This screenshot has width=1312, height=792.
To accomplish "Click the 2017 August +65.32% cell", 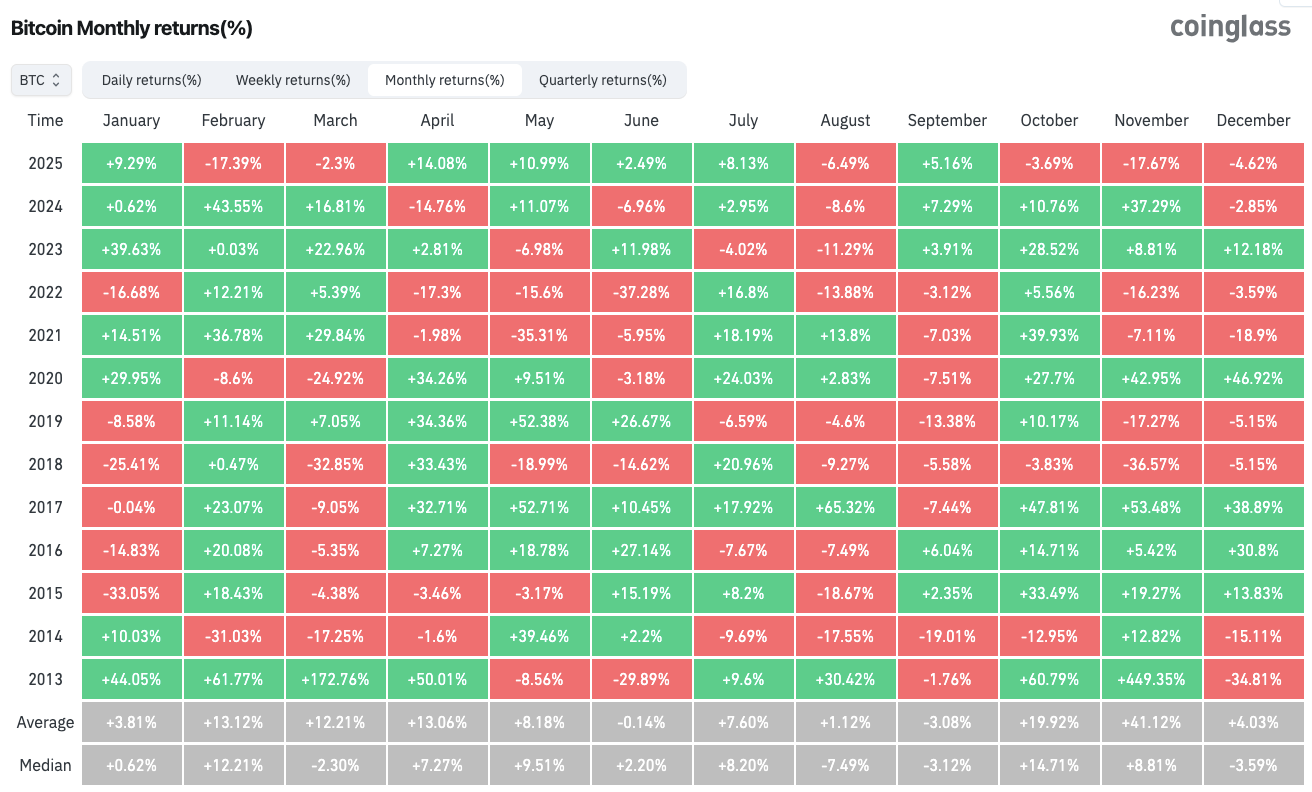I will (x=845, y=507).
